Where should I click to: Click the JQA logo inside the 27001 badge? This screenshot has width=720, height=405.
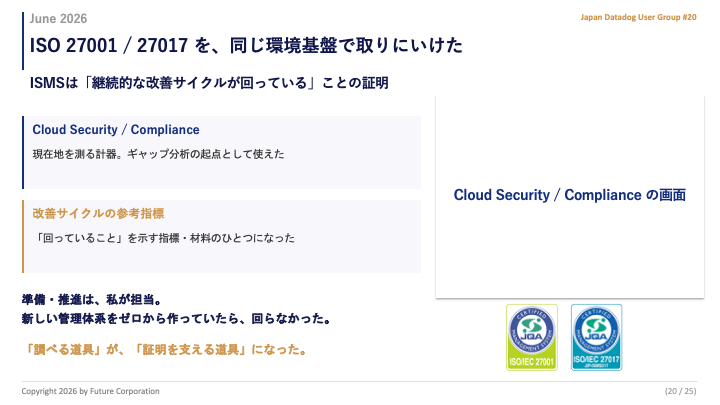532,331
